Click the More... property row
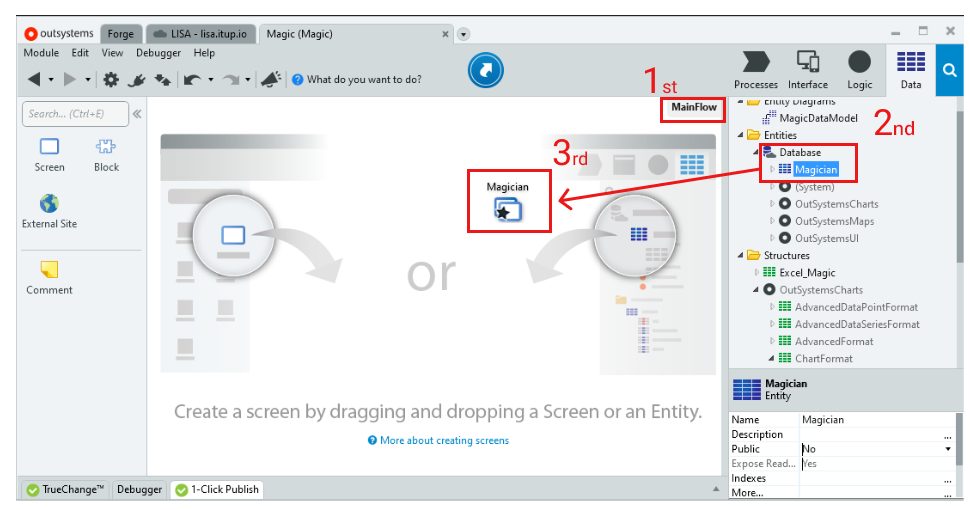The width and height of the screenshot is (970, 510). [x=842, y=493]
